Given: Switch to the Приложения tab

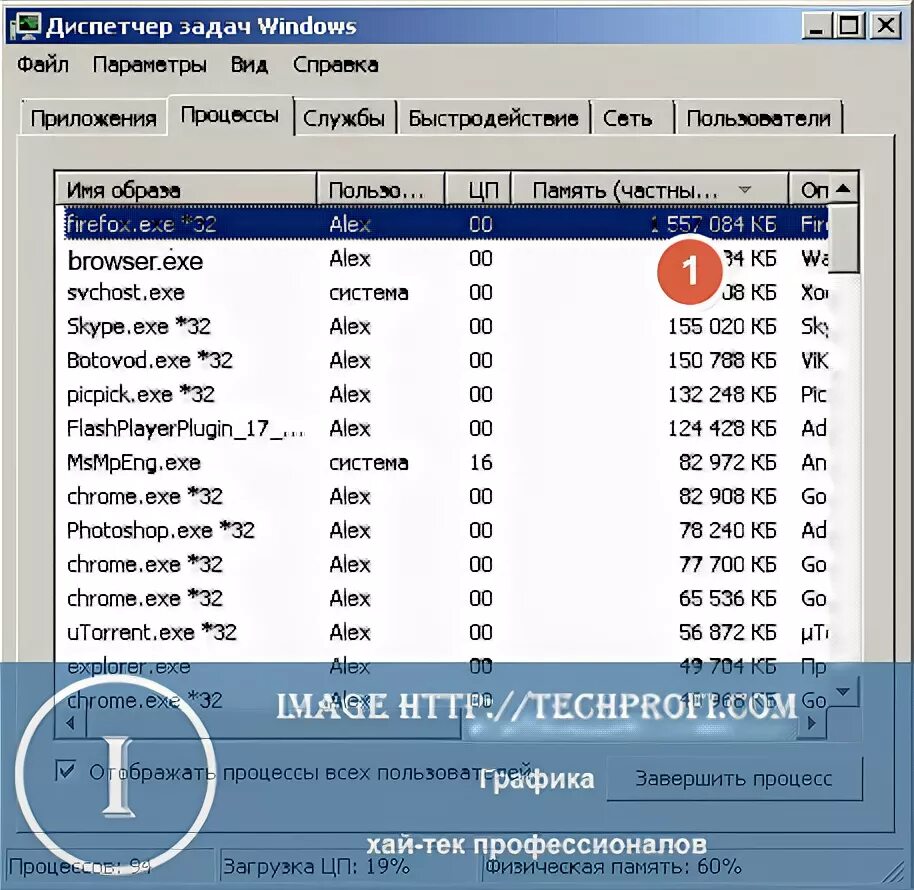Looking at the screenshot, I should pyautogui.click(x=93, y=118).
